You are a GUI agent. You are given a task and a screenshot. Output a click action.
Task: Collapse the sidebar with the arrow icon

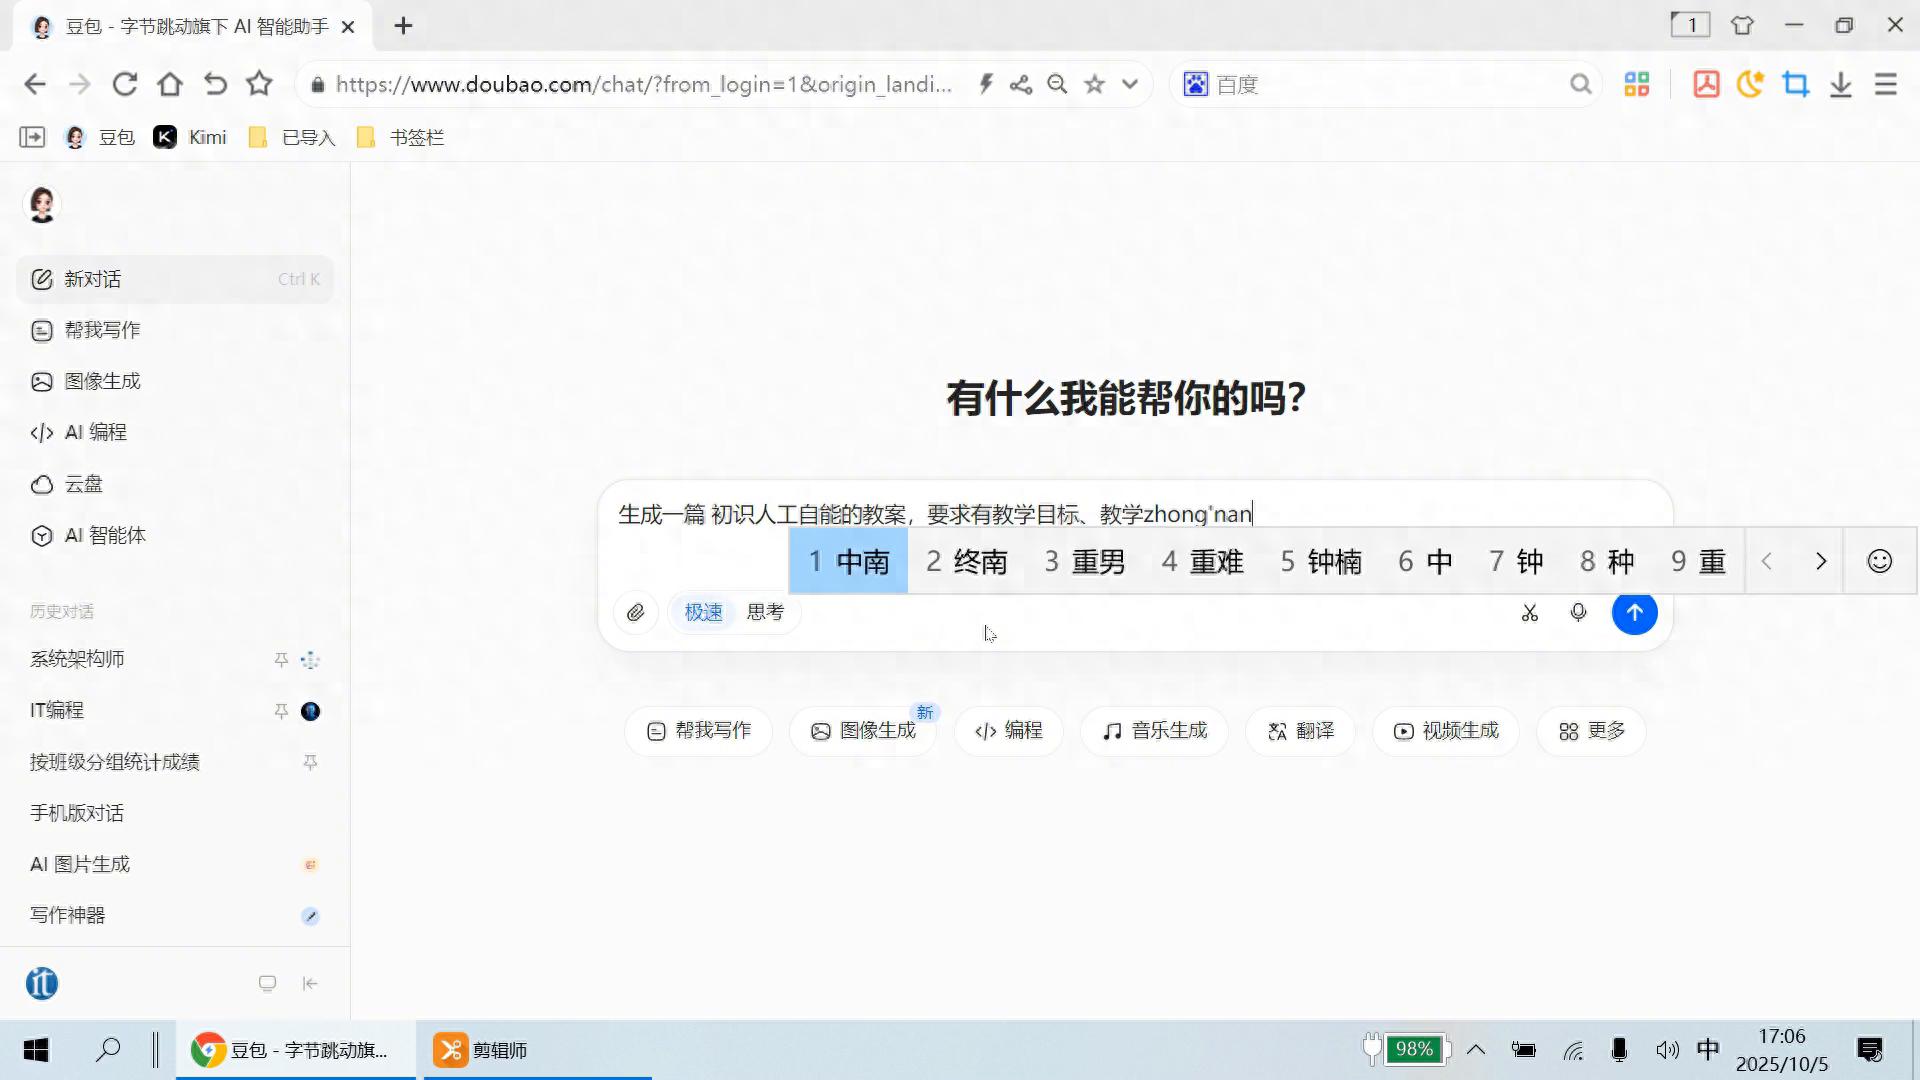click(x=310, y=984)
